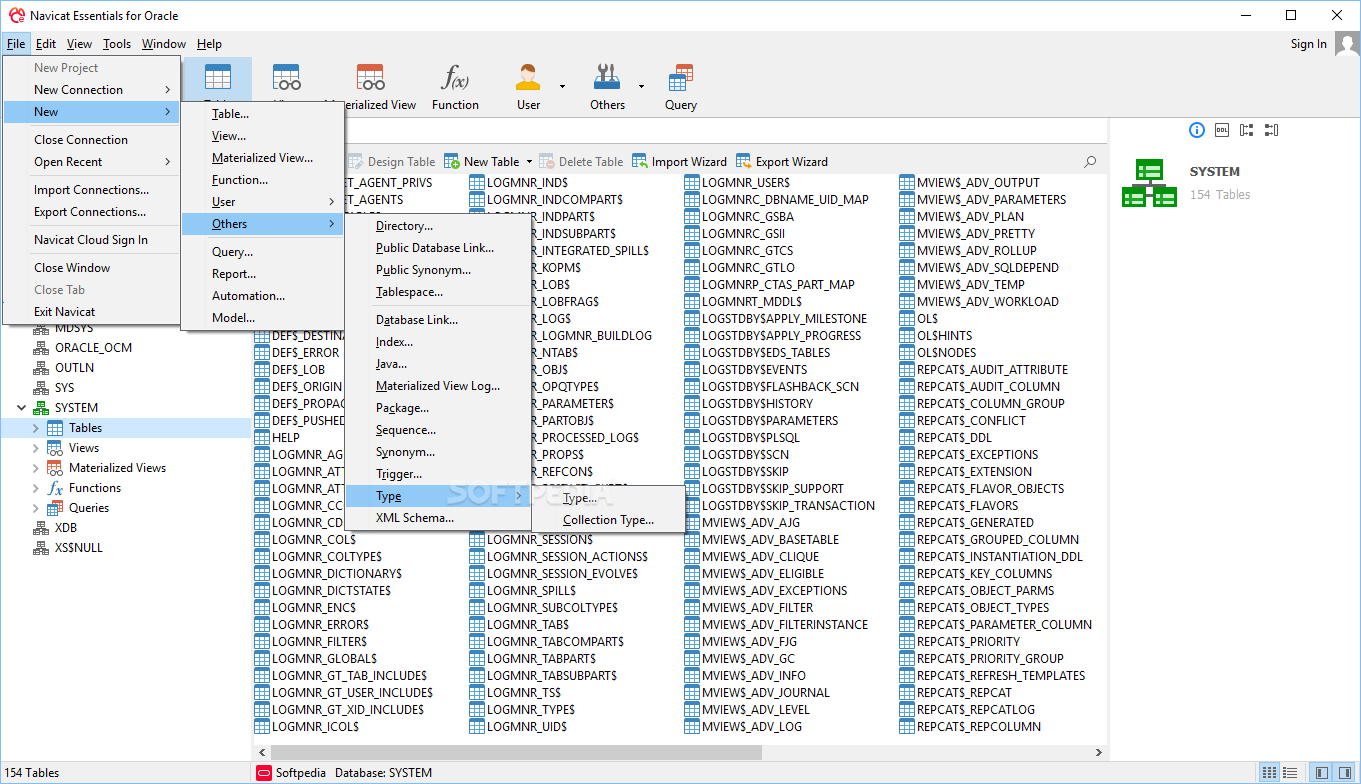Expand the Views tree node
This screenshot has height=784, width=1361.
pos(35,448)
